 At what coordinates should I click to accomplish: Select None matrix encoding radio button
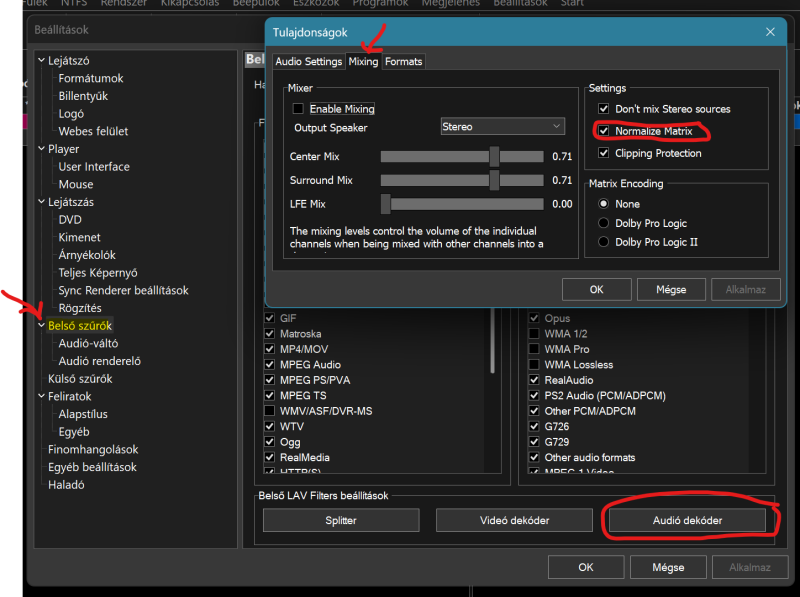pyautogui.click(x=604, y=204)
